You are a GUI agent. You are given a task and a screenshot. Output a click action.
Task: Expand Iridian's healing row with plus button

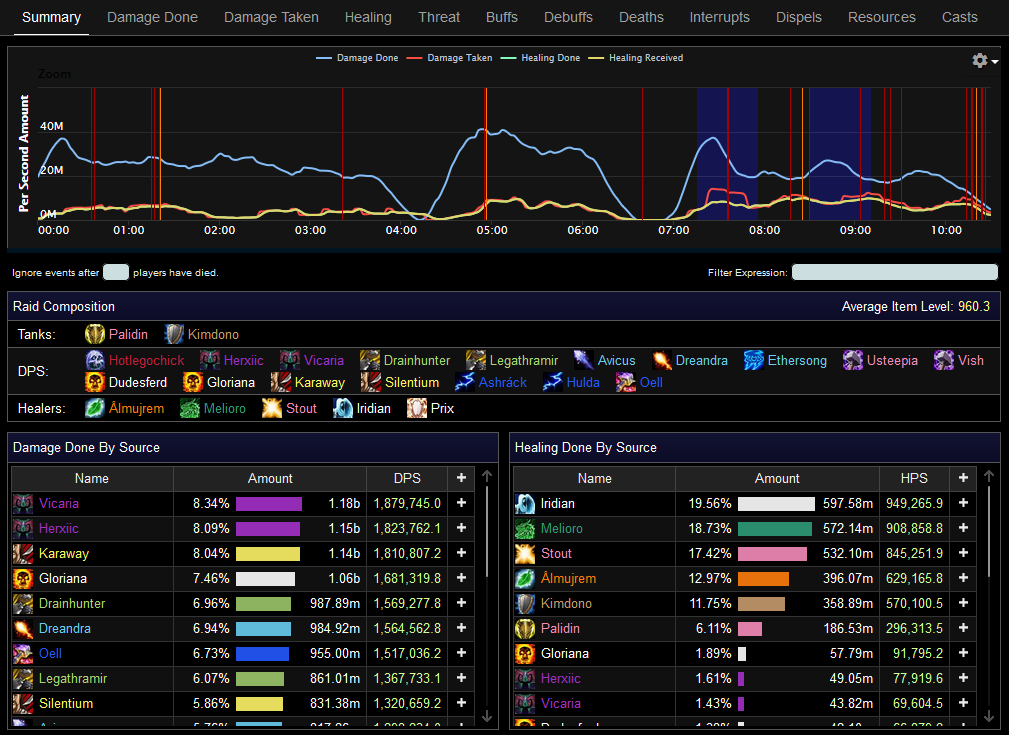963,504
